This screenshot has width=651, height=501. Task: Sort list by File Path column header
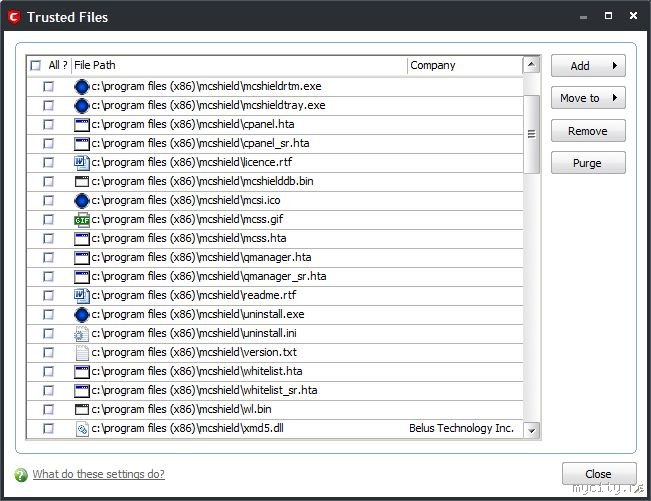point(240,66)
